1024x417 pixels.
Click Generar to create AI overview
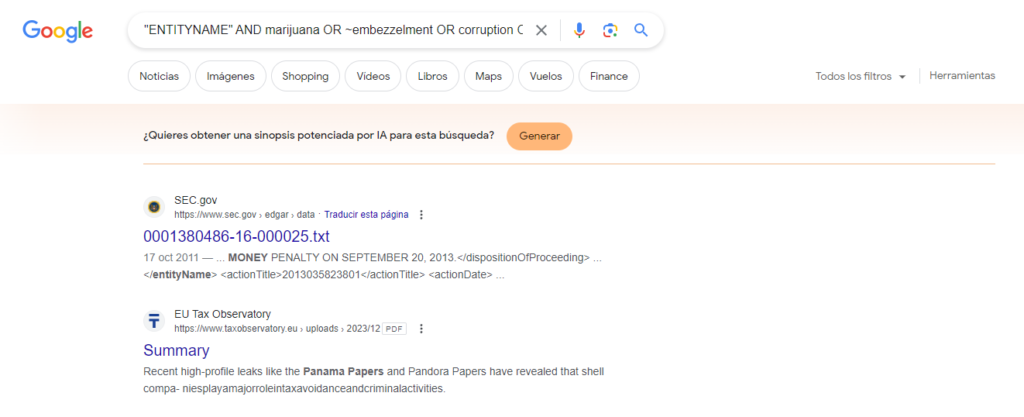coord(539,136)
